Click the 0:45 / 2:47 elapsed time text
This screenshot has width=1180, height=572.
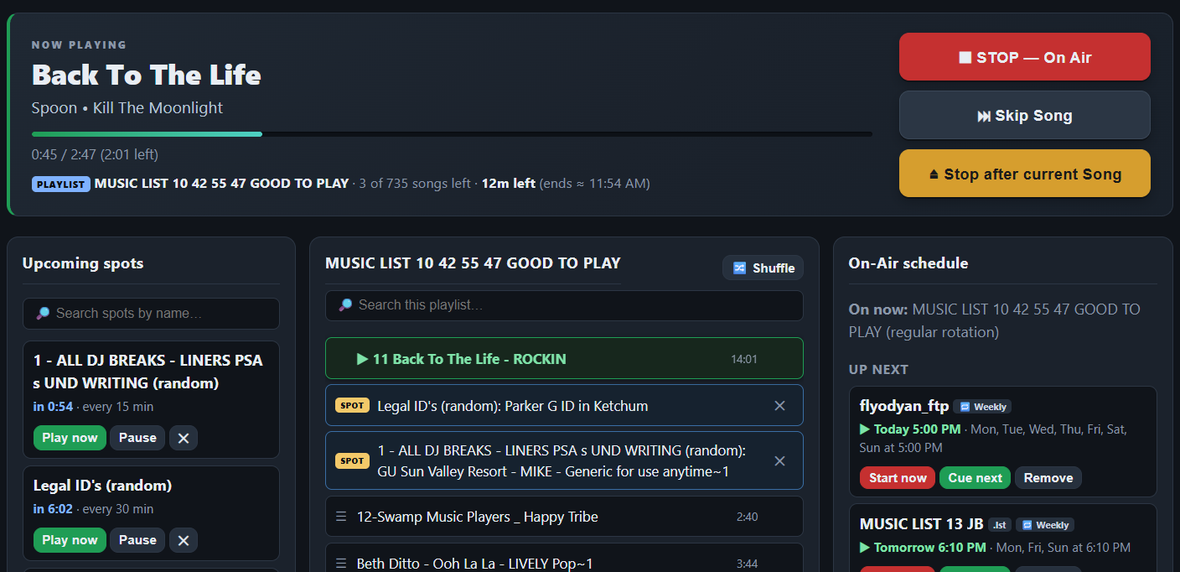(95, 154)
